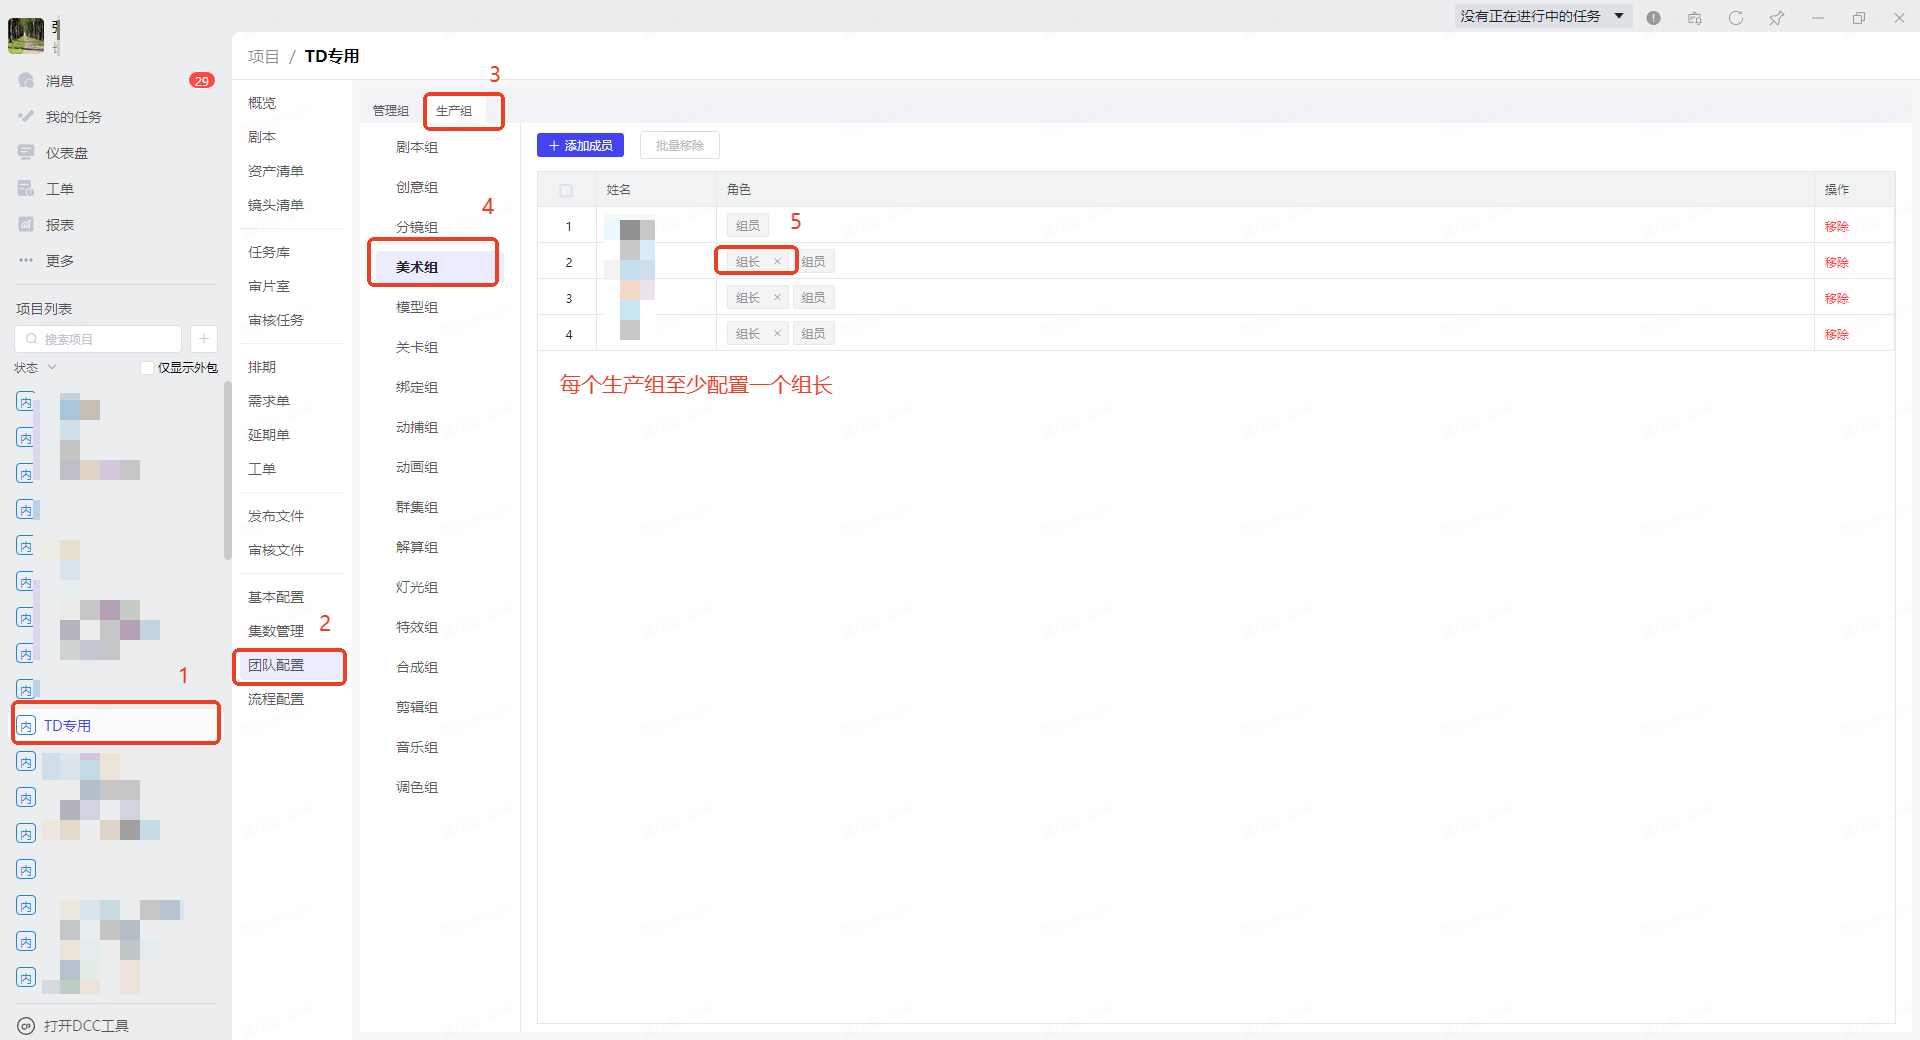This screenshot has width=1920, height=1040.
Task: Click the pin icon in title bar
Action: 1777,18
